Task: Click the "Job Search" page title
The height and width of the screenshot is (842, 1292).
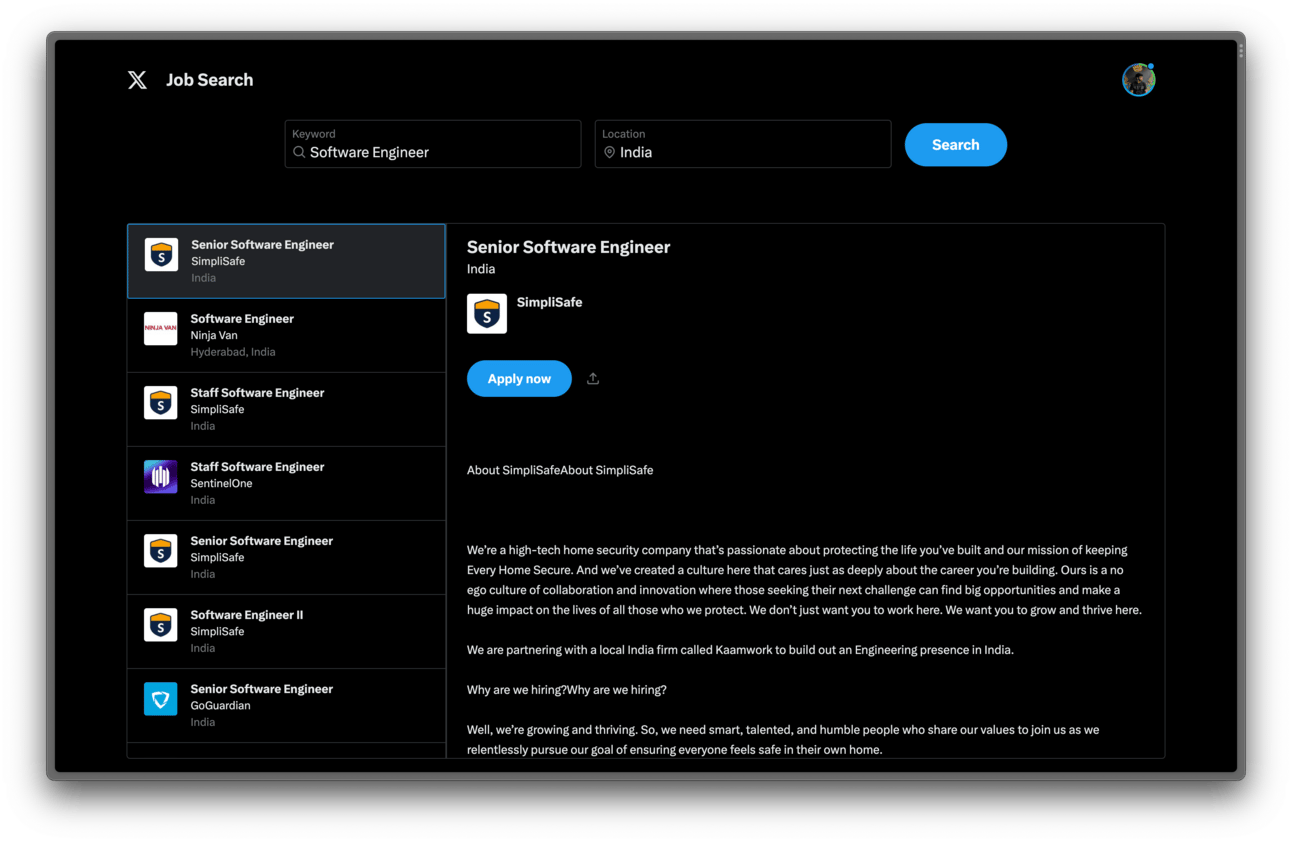Action: click(x=210, y=80)
